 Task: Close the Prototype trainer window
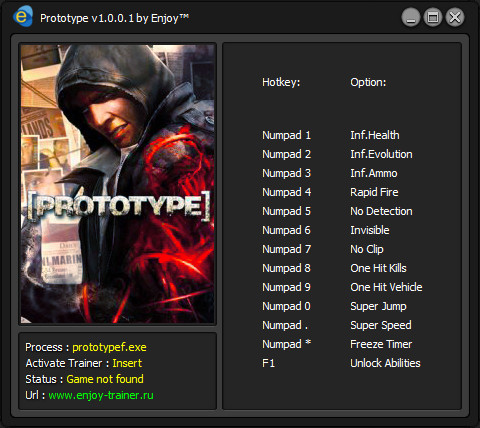click(x=455, y=17)
